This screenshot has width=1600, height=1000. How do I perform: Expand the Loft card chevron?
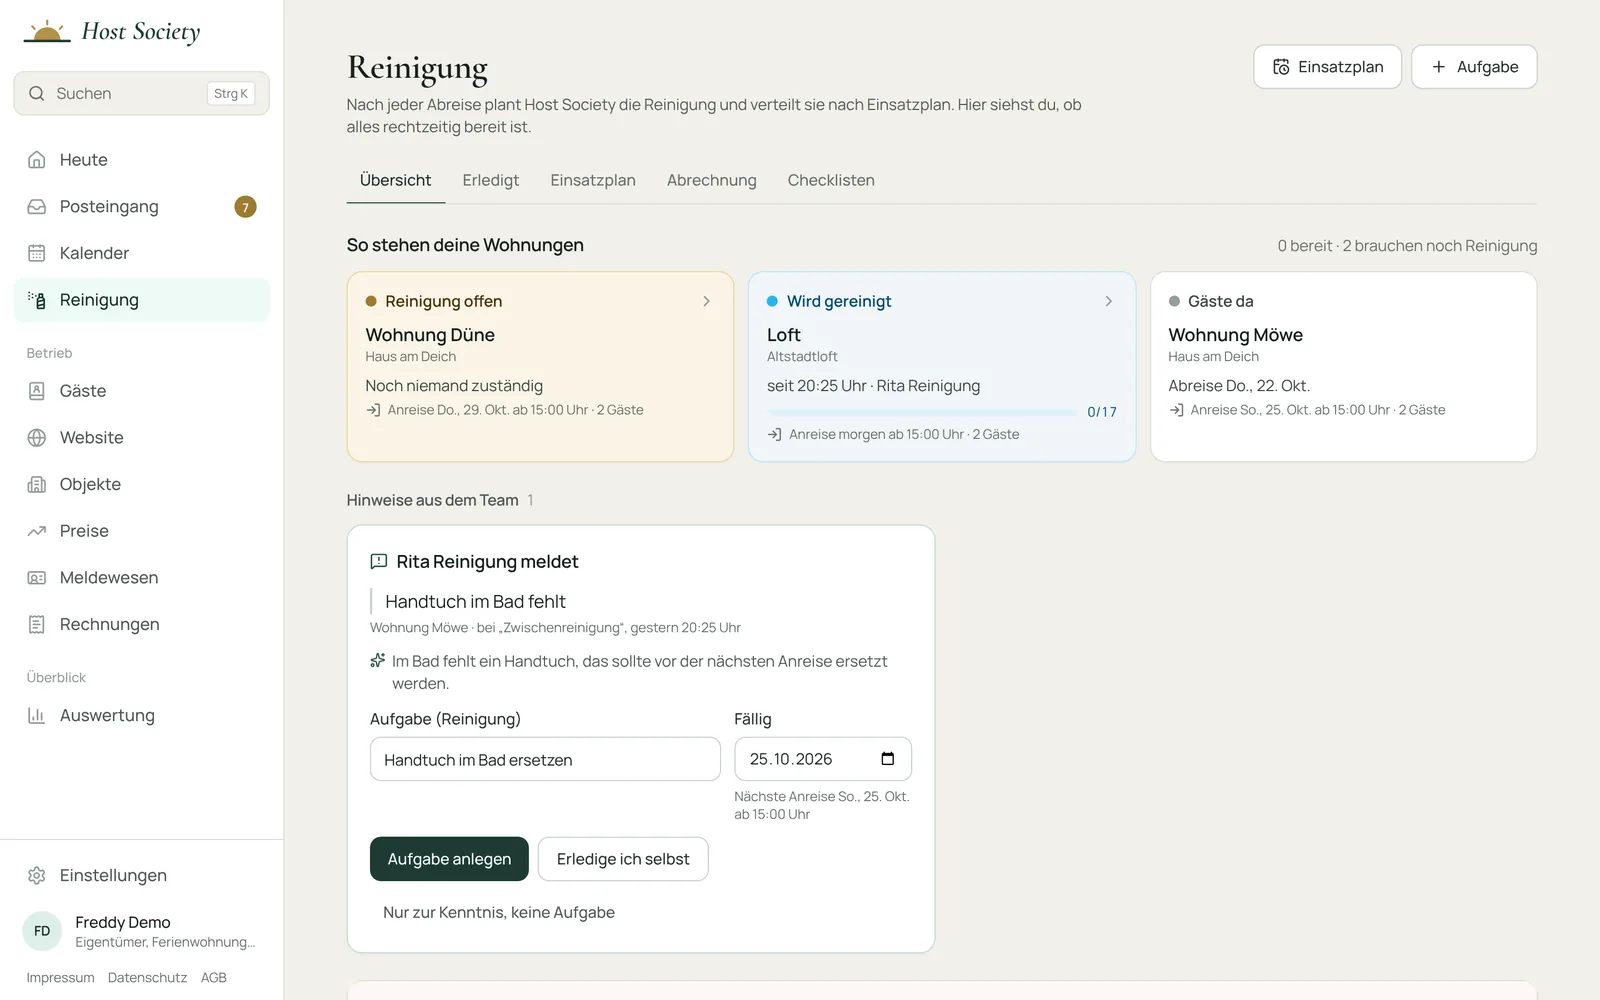pyautogui.click(x=1108, y=301)
